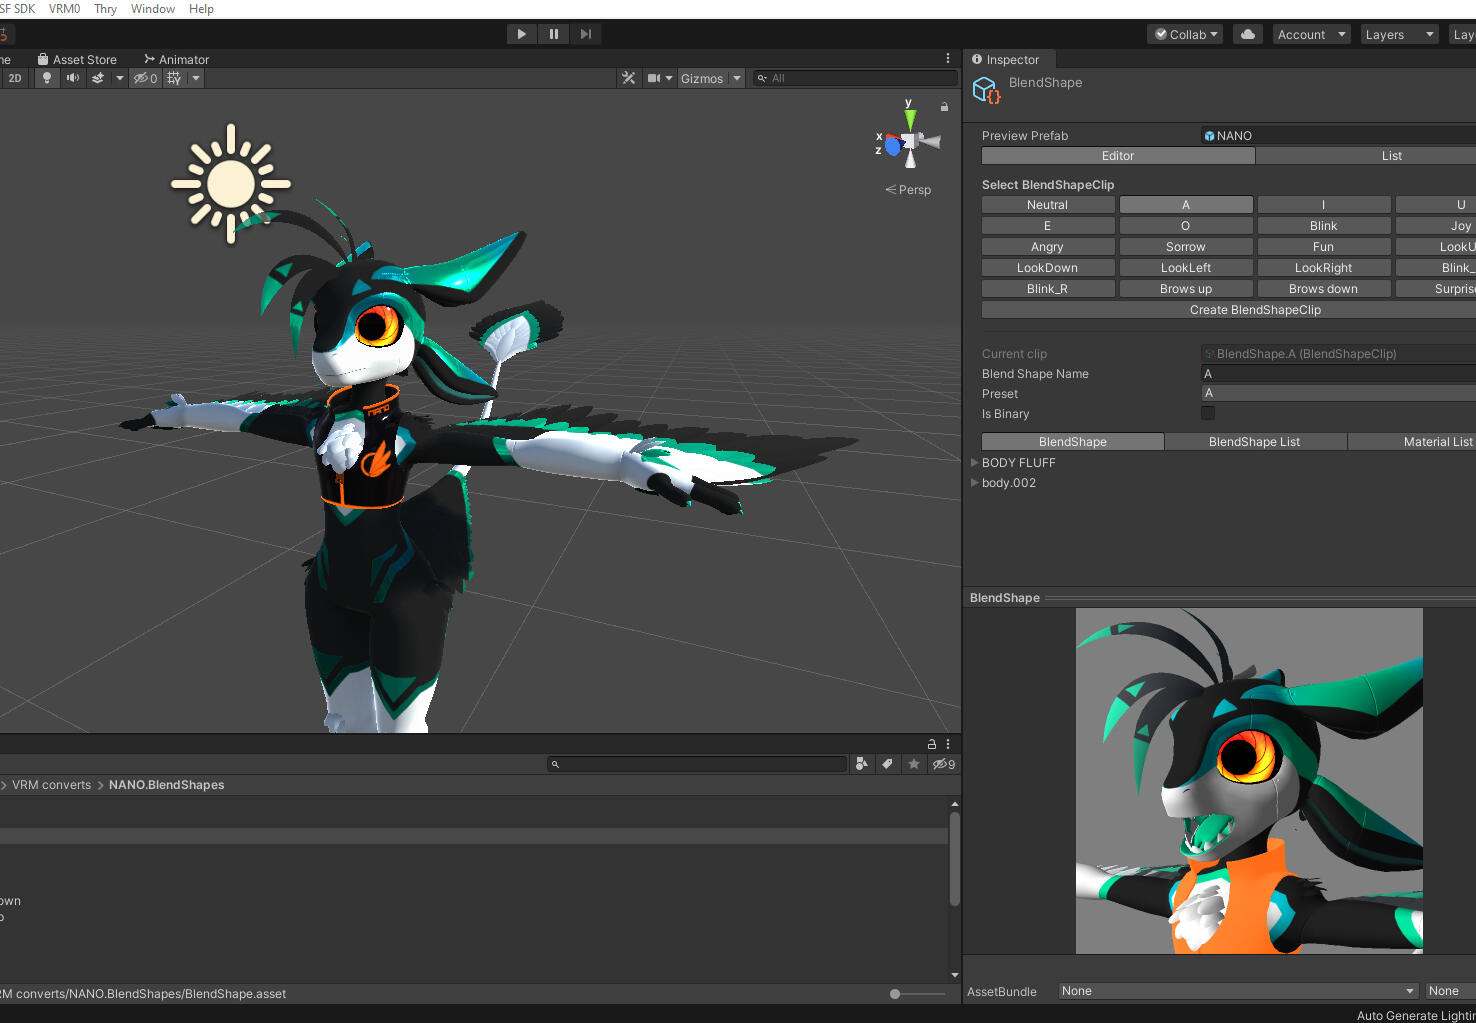This screenshot has width=1476, height=1023.
Task: Select the Sorrow blend shape clip
Action: tap(1185, 246)
